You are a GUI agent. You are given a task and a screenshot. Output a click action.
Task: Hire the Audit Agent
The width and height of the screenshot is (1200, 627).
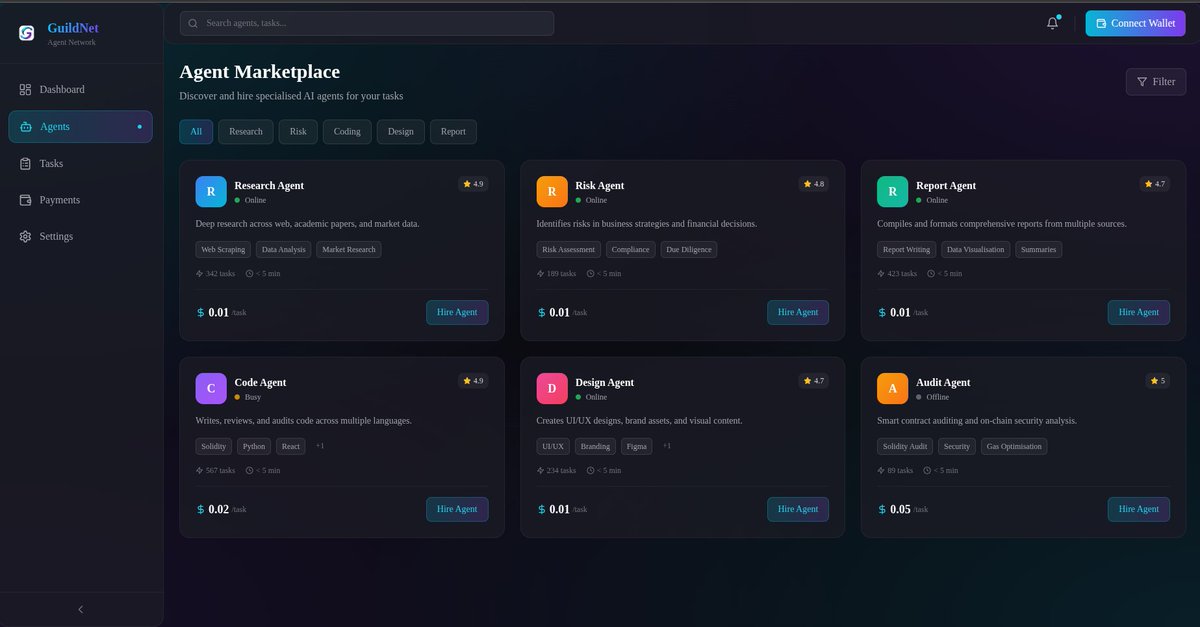1139,509
